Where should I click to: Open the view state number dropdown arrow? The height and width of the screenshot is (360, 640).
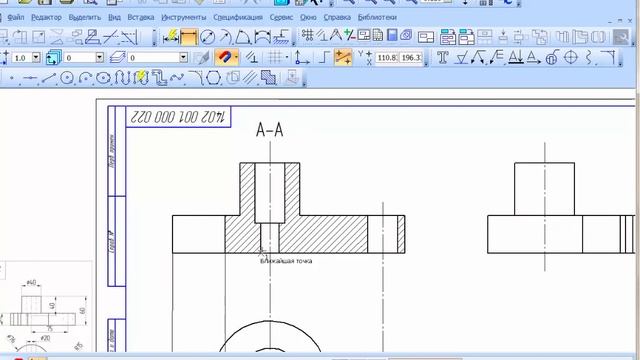coord(99,58)
